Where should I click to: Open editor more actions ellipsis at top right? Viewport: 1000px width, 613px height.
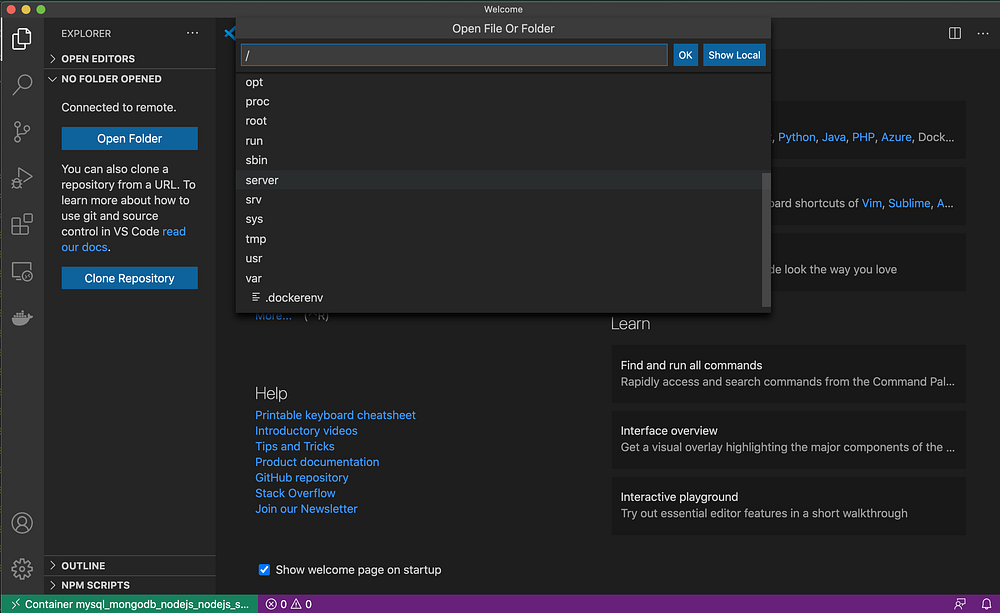[x=983, y=33]
